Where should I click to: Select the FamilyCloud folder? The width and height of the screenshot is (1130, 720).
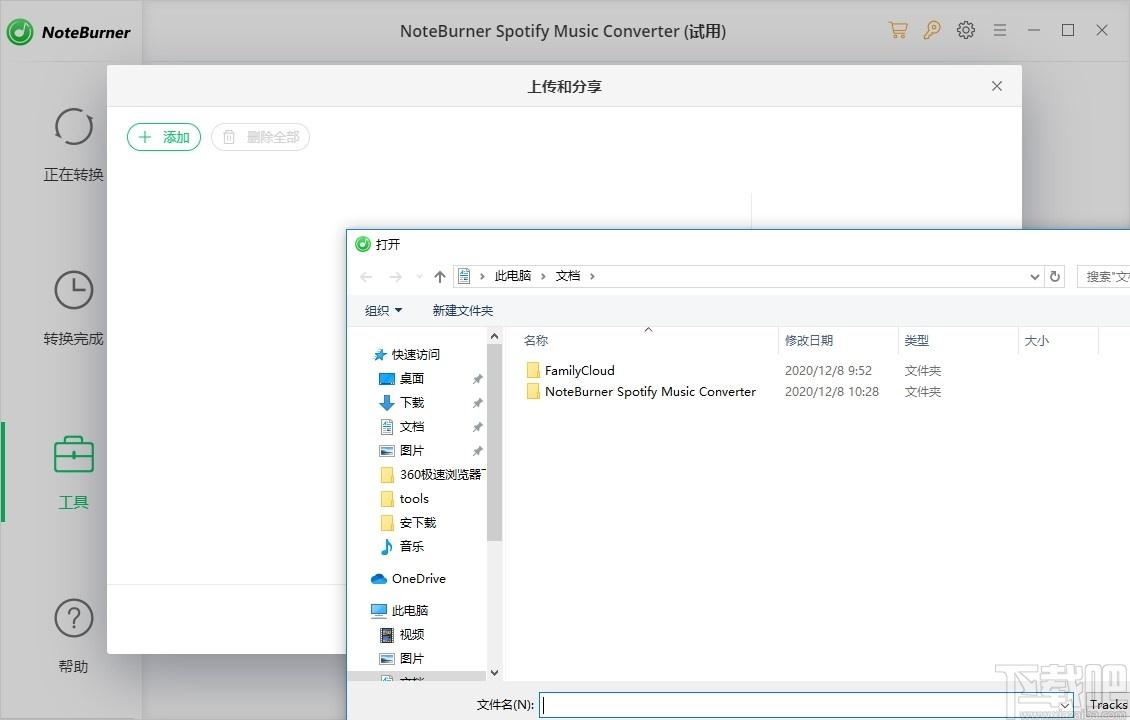(x=579, y=370)
